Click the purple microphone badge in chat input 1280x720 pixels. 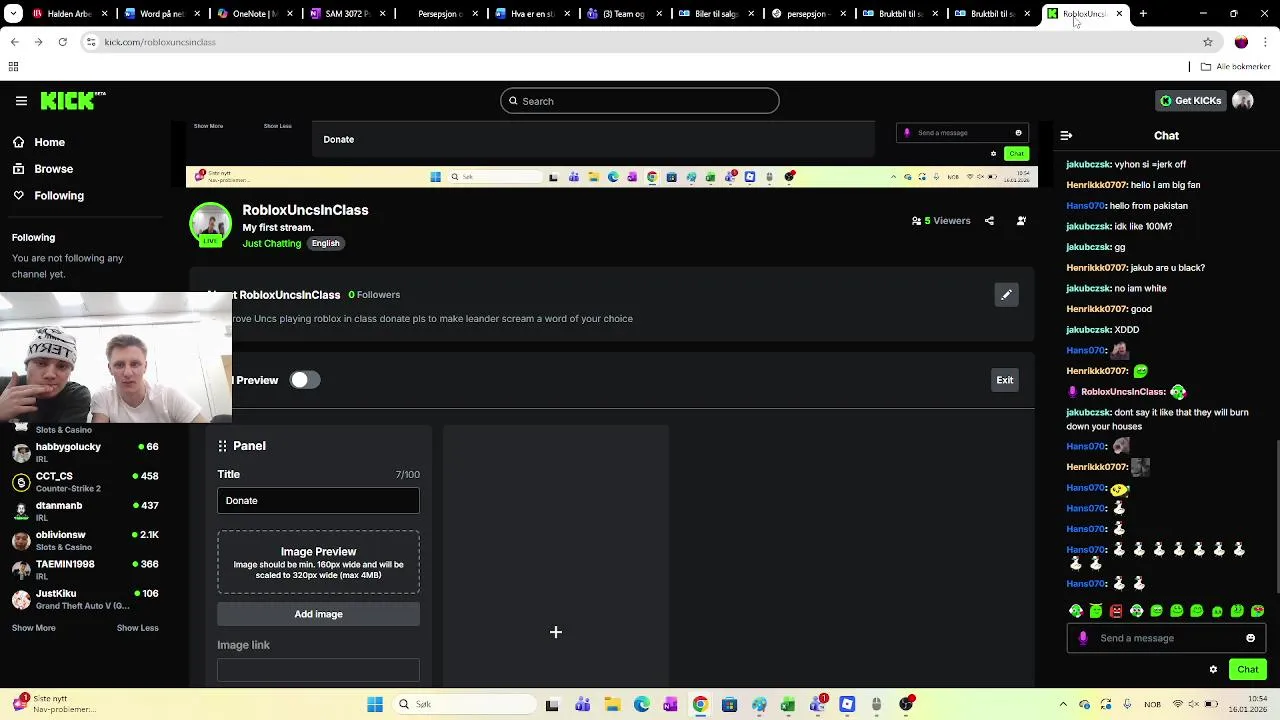(x=1083, y=638)
